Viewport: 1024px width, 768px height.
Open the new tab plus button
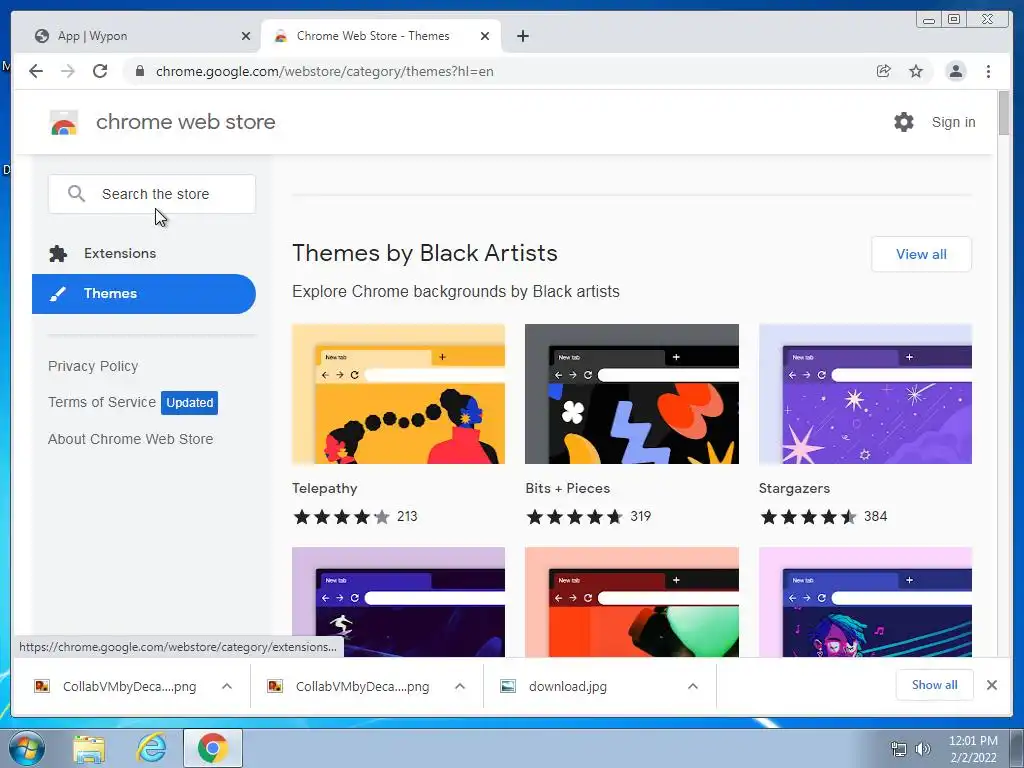522,36
